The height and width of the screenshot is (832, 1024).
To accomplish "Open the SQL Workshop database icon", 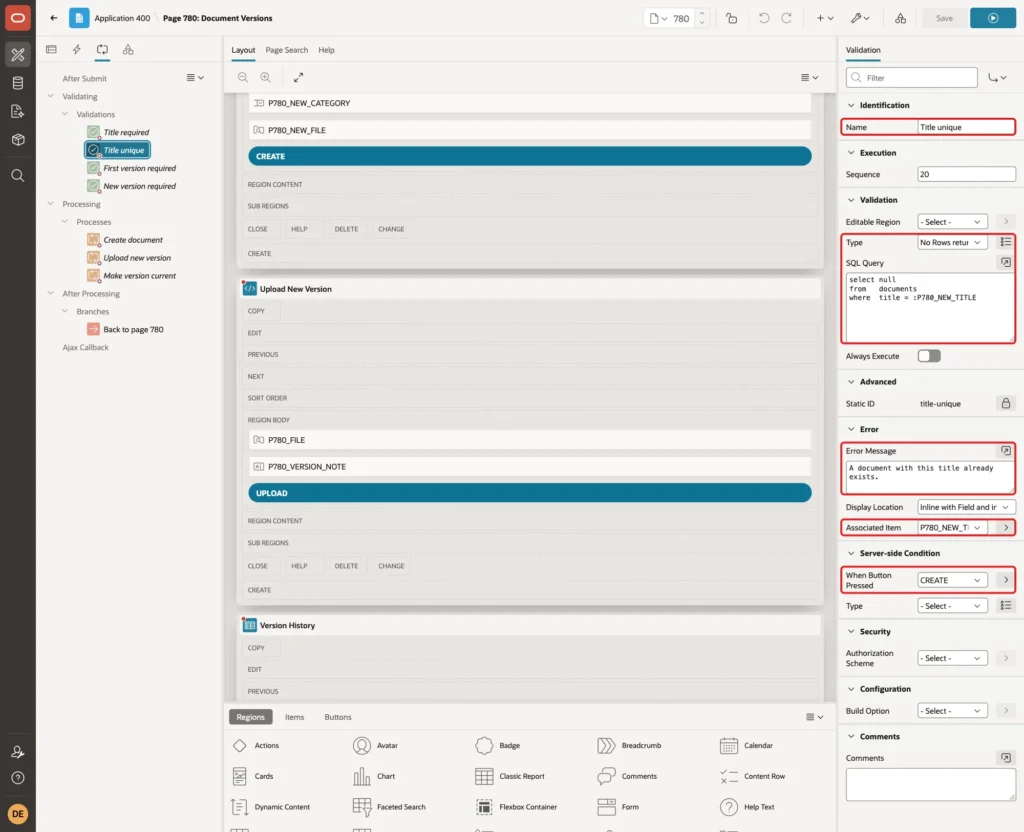I will 18,83.
